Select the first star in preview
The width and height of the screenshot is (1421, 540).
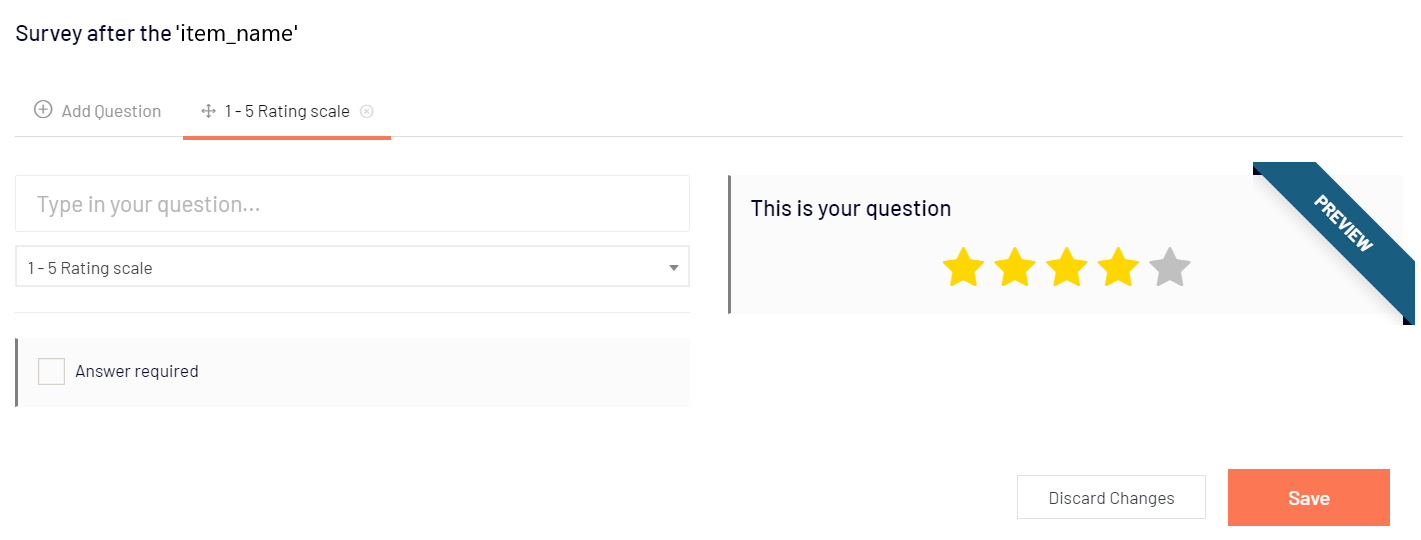[x=963, y=268]
